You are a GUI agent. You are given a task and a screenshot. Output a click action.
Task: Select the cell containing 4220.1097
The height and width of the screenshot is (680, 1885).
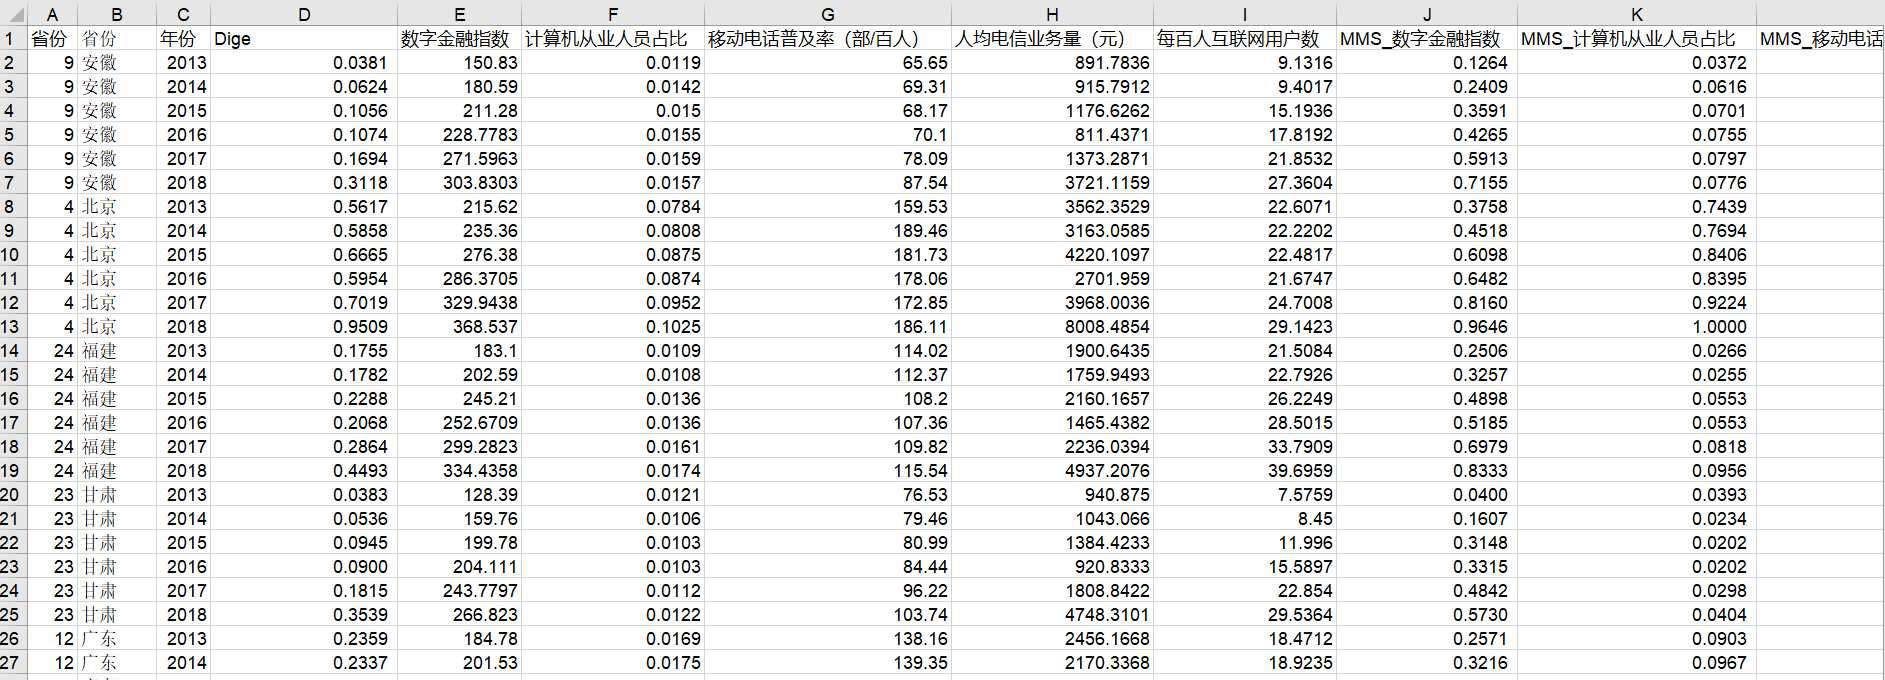tap(1052, 254)
